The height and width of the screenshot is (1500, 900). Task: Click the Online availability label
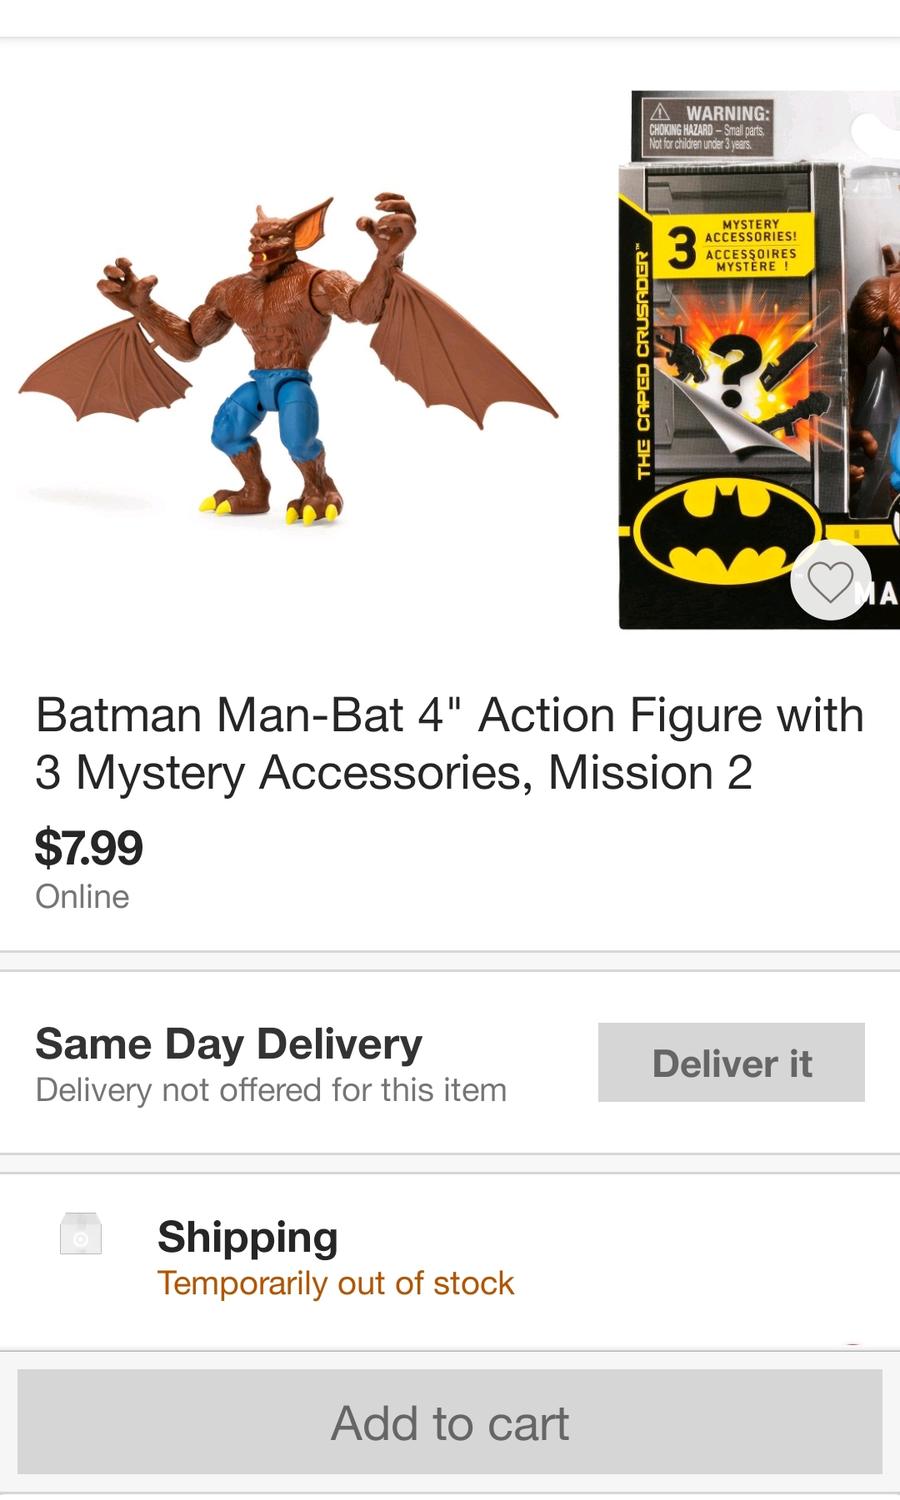point(82,896)
